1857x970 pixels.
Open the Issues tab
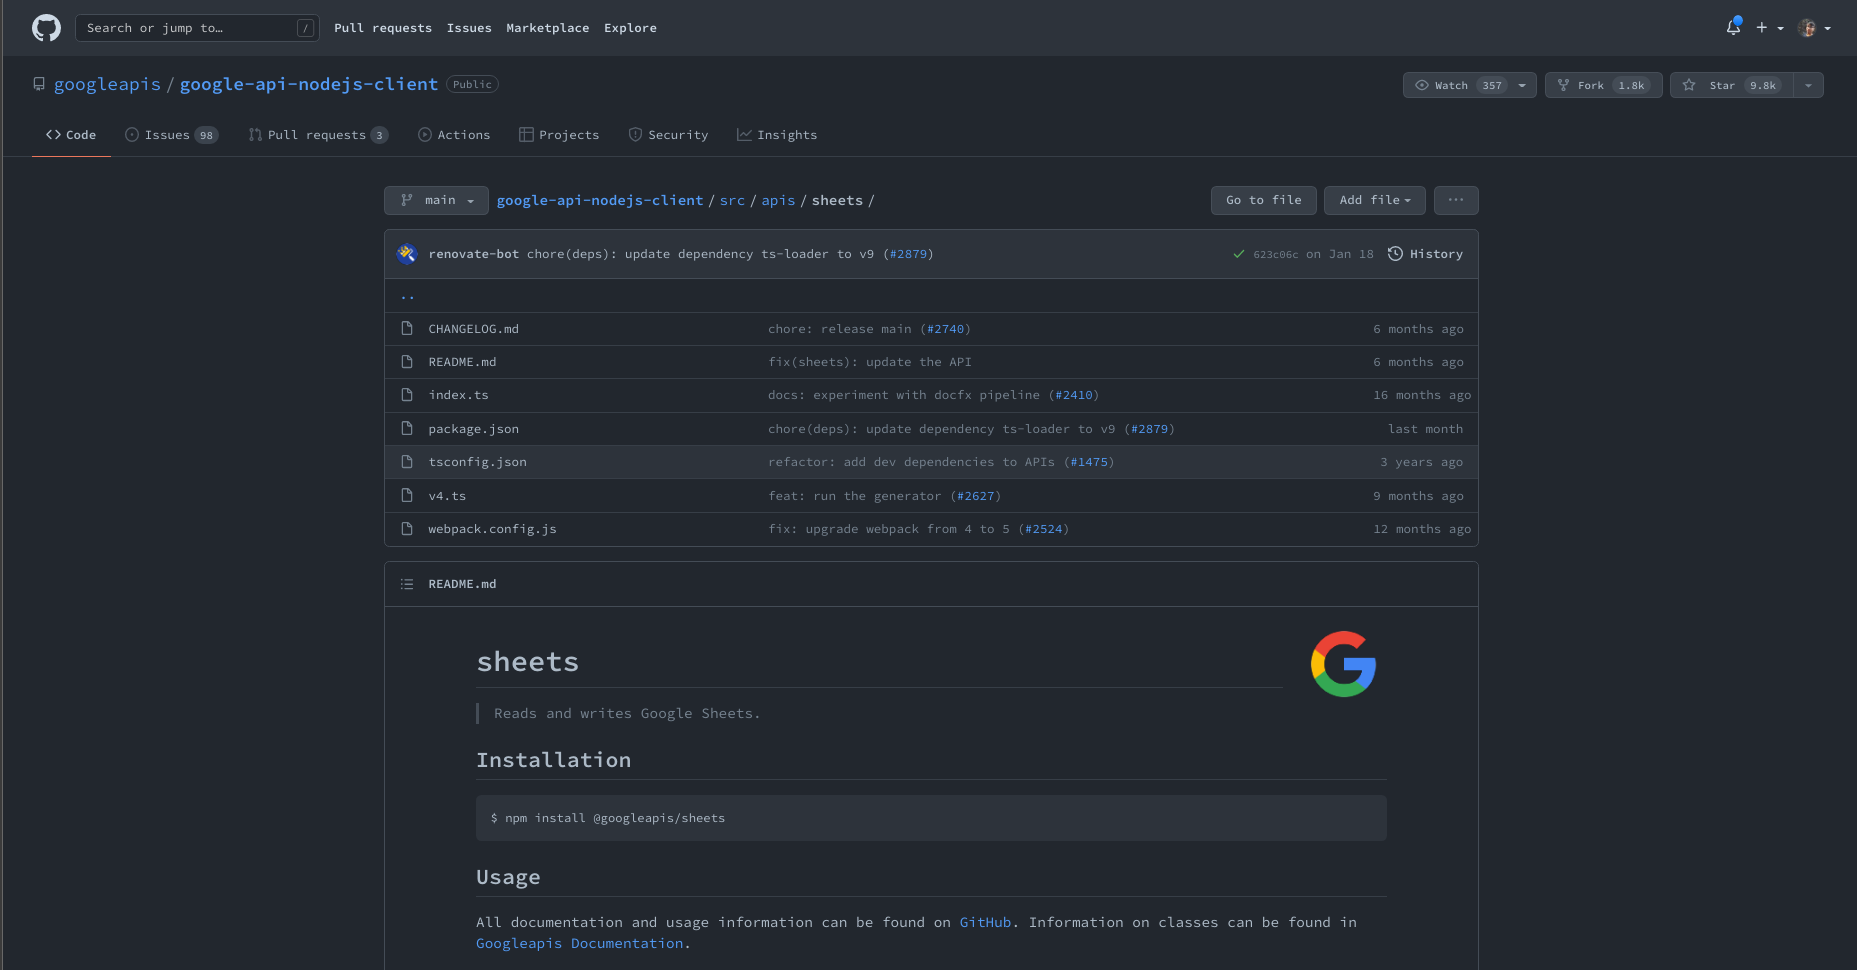[172, 135]
